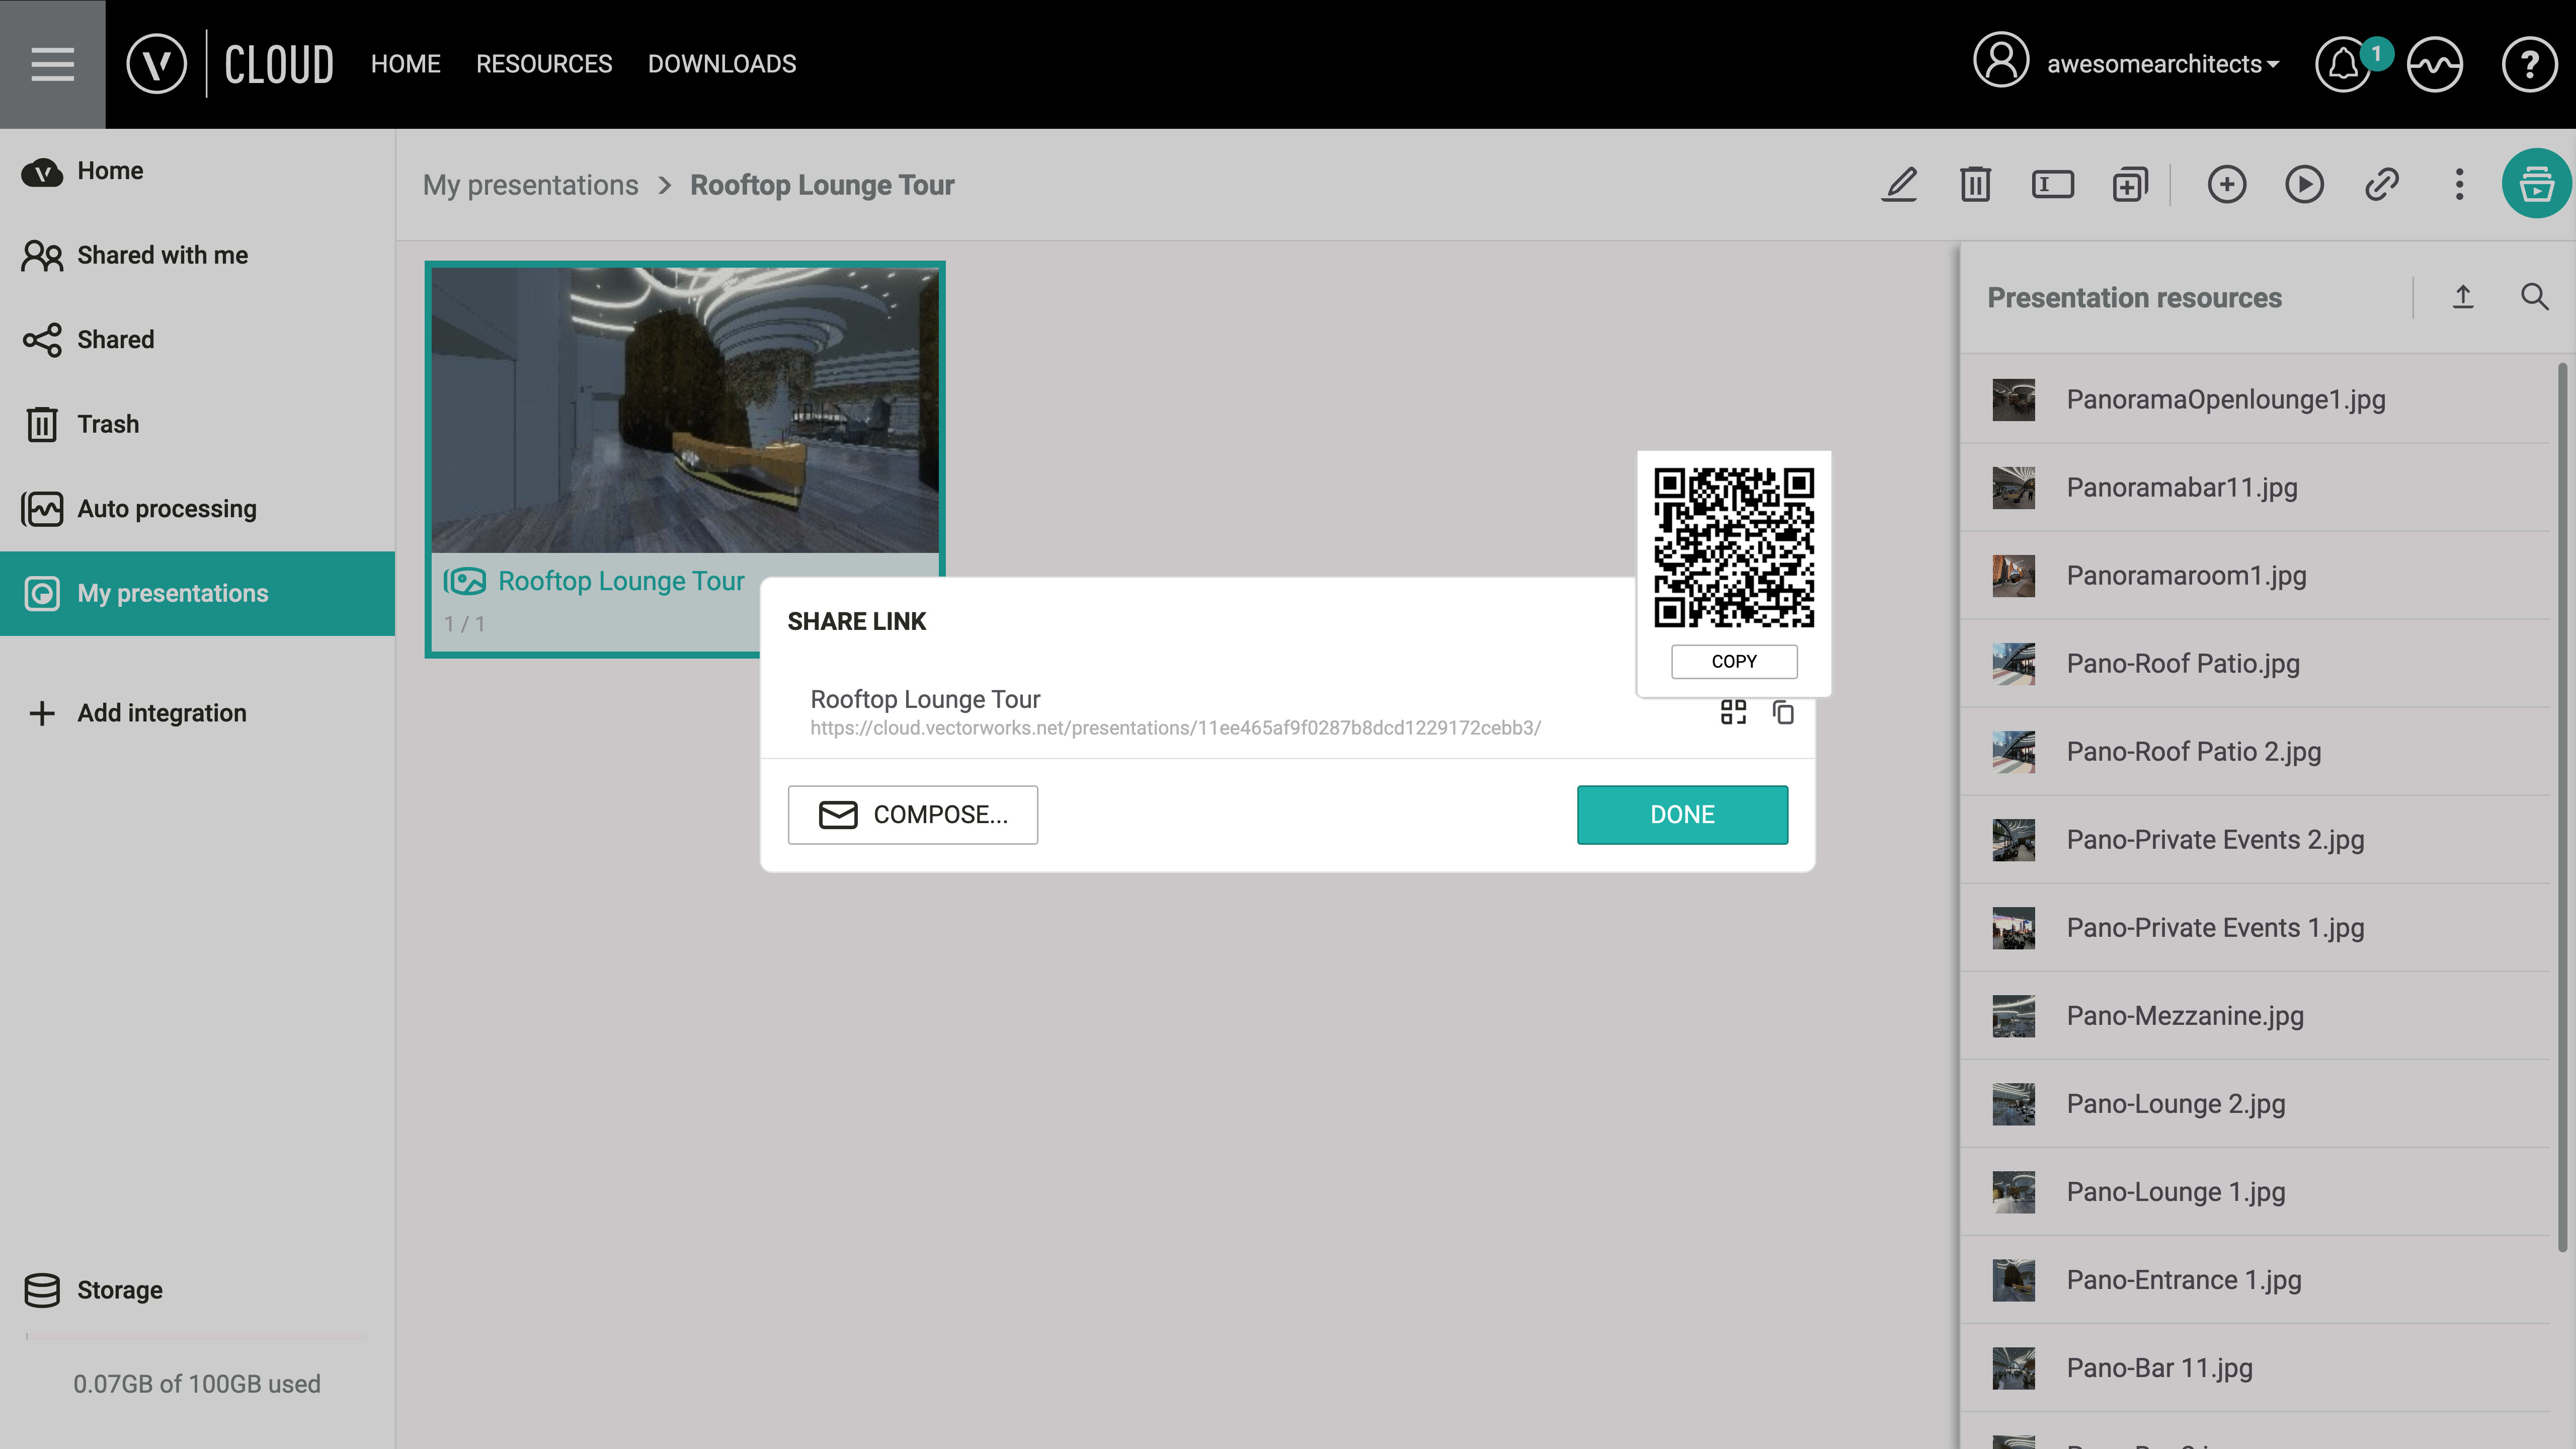2576x1449 pixels.
Task: Click COMPOSE to email the link
Action: pyautogui.click(x=912, y=814)
